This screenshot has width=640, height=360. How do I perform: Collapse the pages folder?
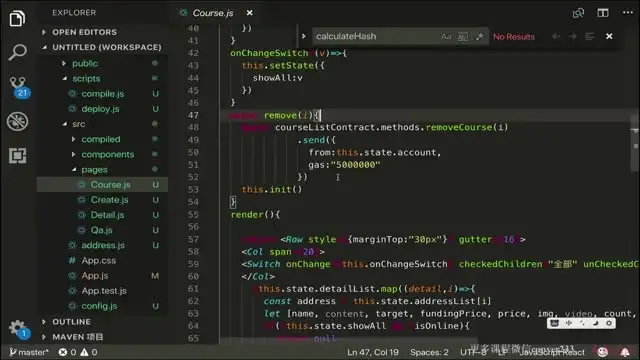pyautogui.click(x=94, y=169)
